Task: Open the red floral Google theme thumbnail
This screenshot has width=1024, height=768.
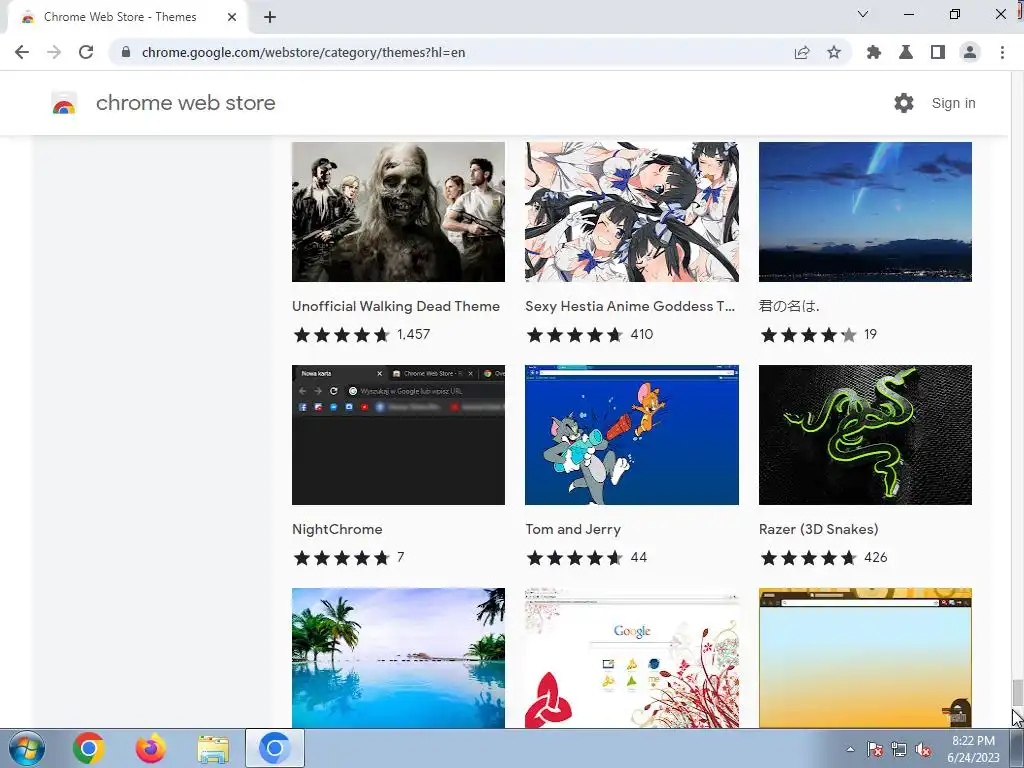Action: click(632, 658)
